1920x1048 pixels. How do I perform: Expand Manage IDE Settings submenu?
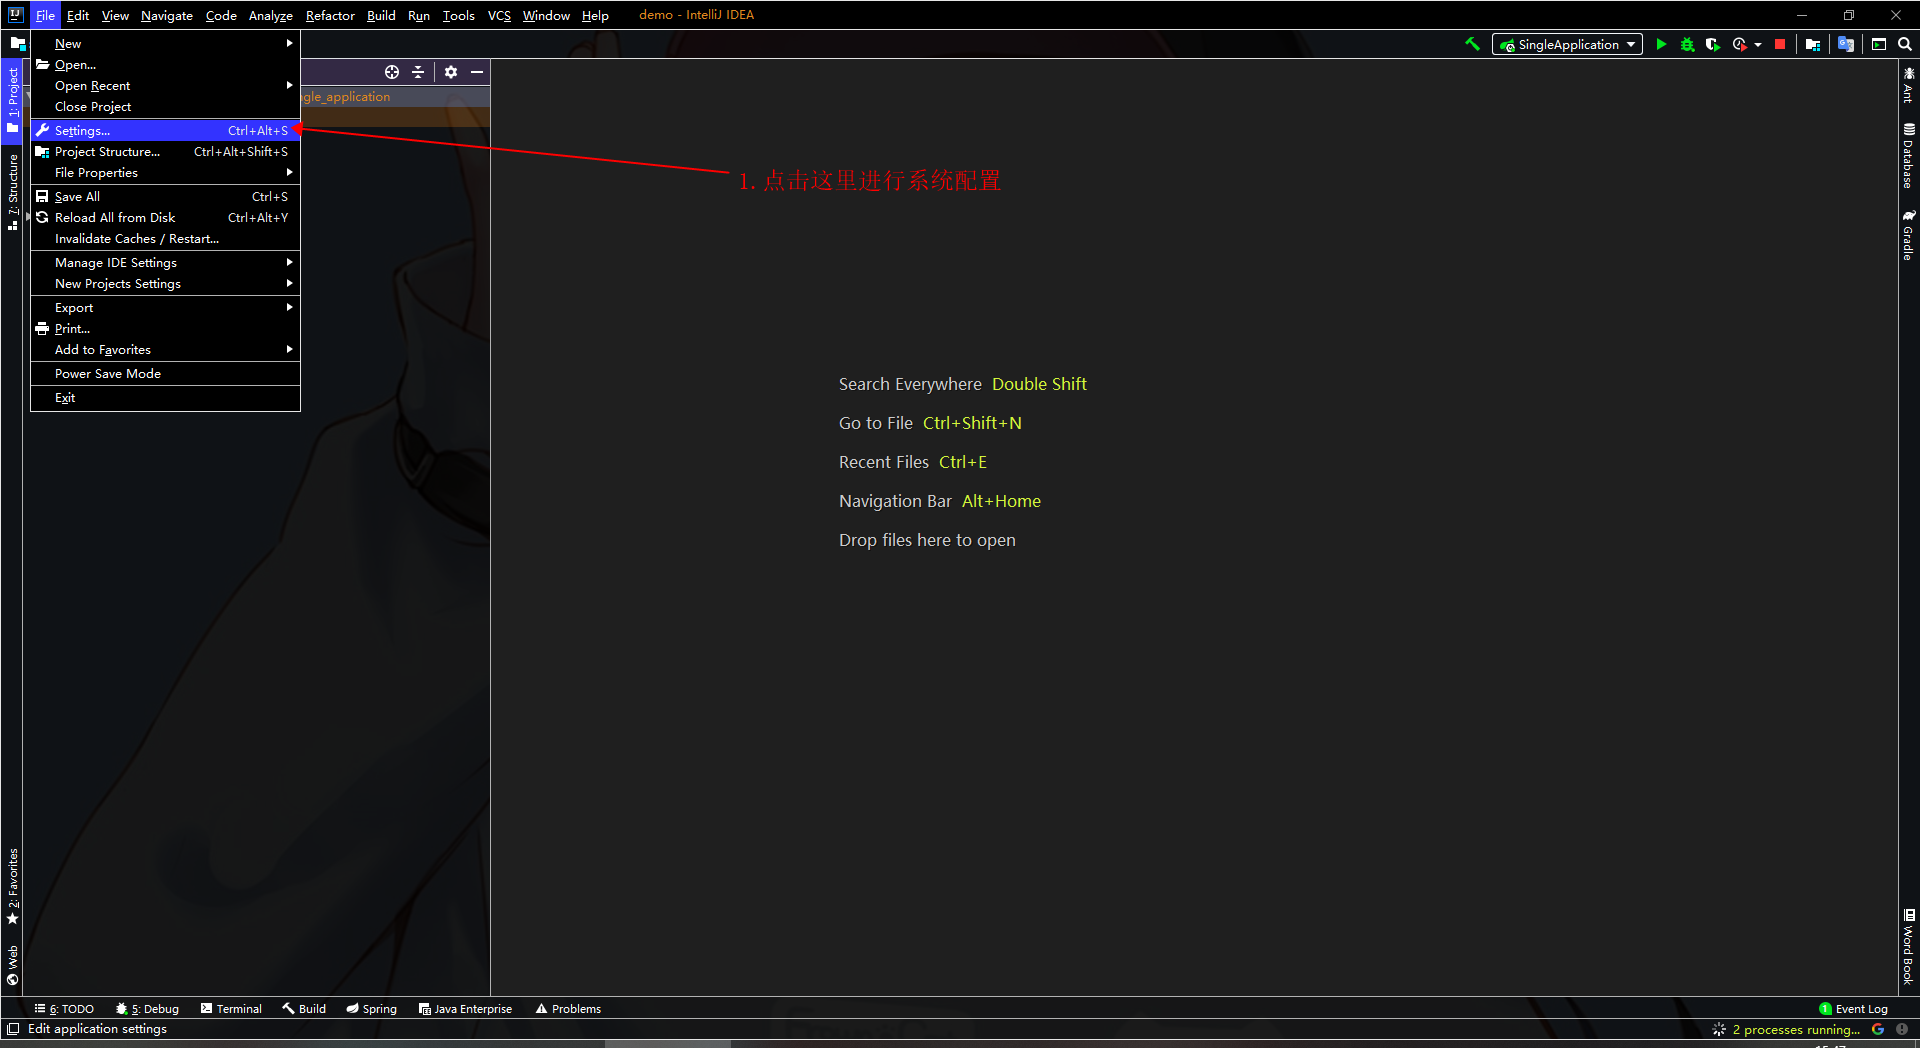tap(165, 262)
